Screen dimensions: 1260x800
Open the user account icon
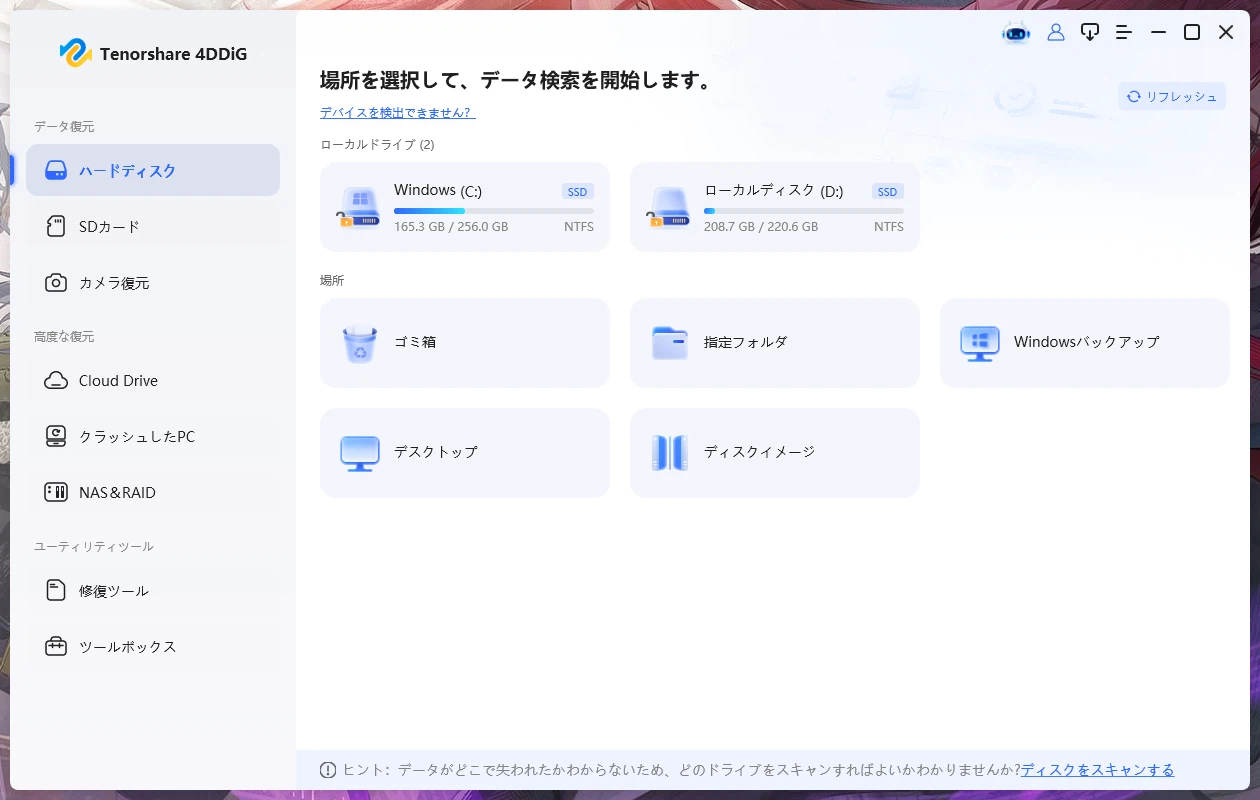coord(1056,33)
